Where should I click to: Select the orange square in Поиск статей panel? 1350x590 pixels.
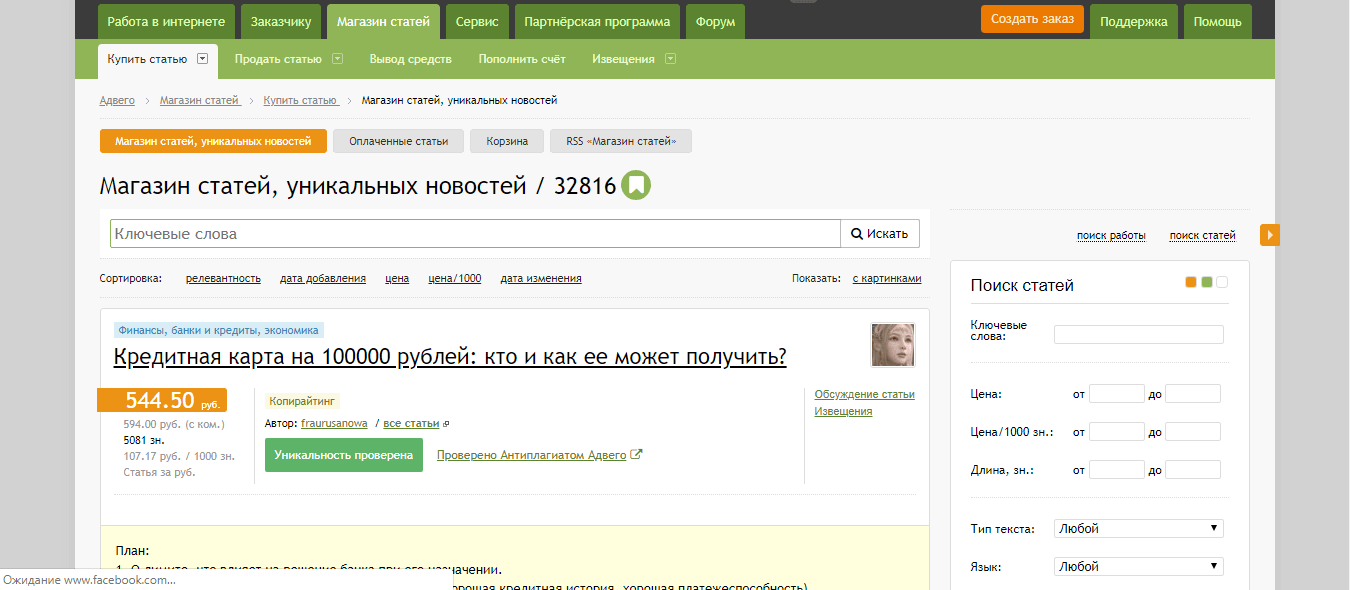pyautogui.click(x=1190, y=283)
